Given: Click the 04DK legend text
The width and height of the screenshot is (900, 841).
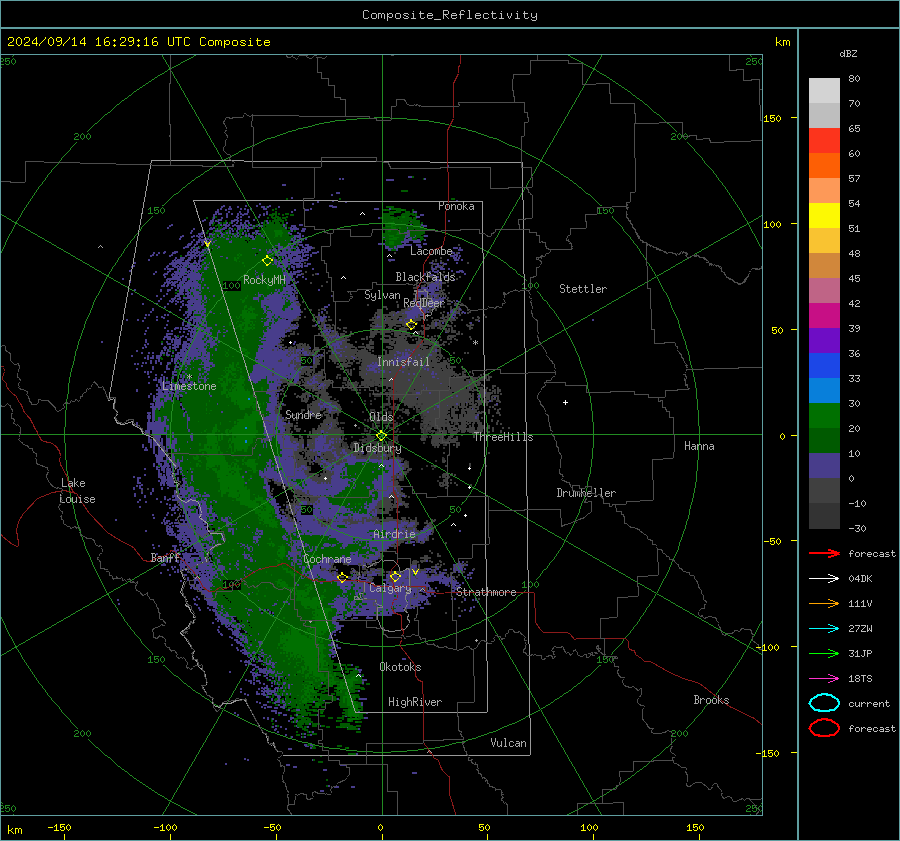Looking at the screenshot, I should coord(860,579).
